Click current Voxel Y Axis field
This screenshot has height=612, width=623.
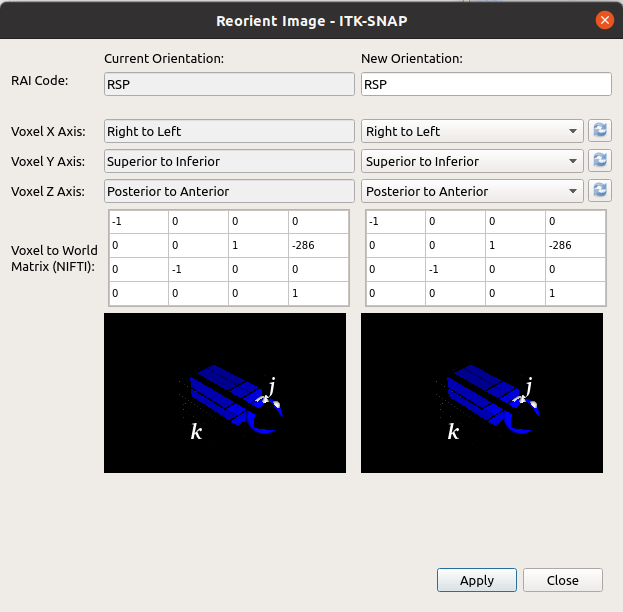point(229,161)
